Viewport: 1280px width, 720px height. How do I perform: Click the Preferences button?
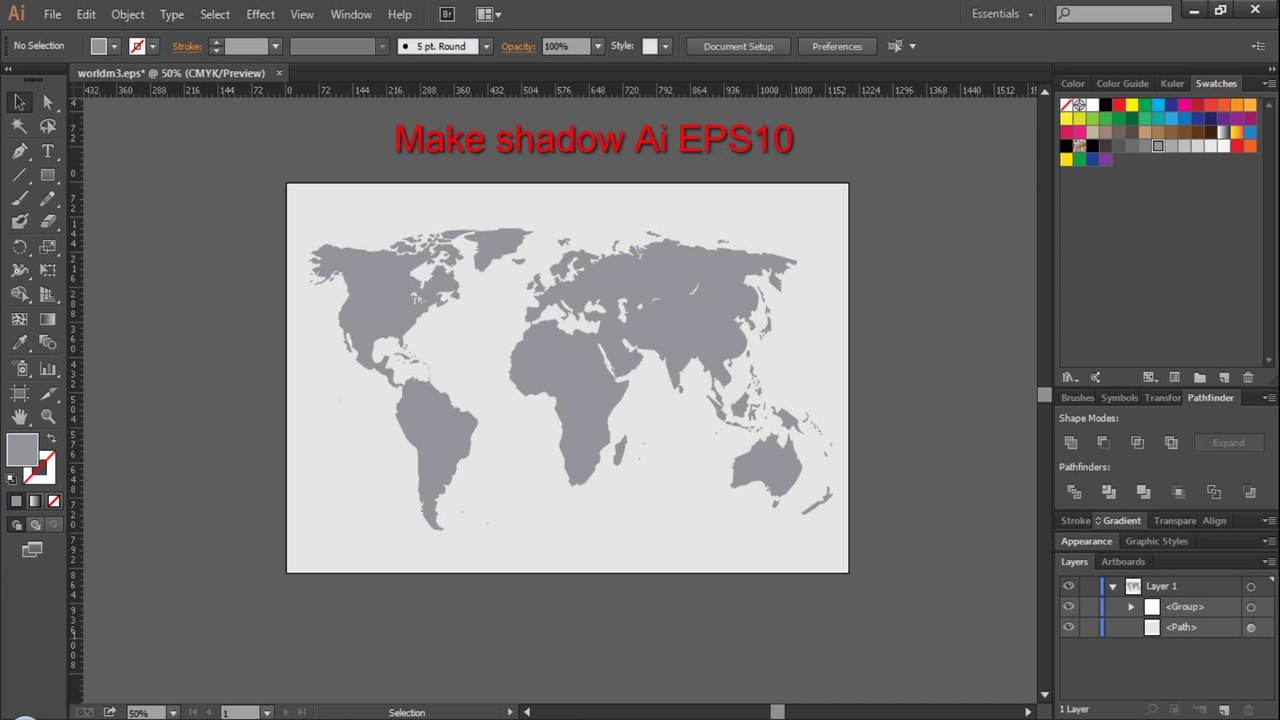pyautogui.click(x=837, y=46)
